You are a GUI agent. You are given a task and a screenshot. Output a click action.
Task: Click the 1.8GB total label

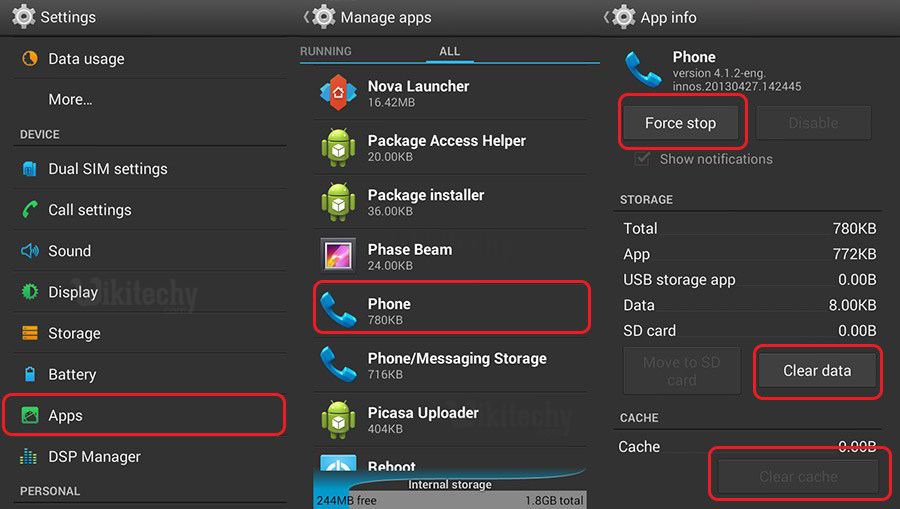[x=554, y=500]
